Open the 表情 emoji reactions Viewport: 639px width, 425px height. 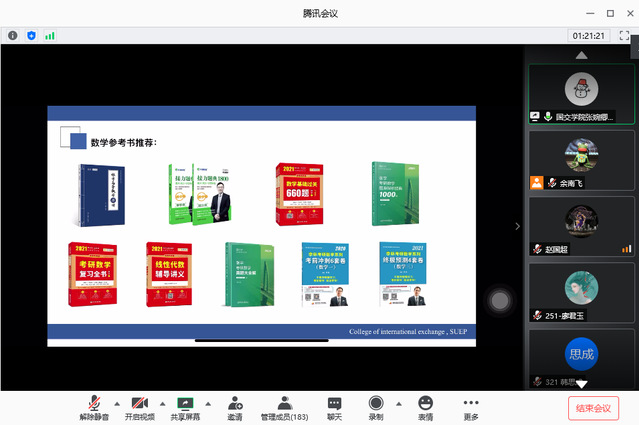(x=426, y=408)
